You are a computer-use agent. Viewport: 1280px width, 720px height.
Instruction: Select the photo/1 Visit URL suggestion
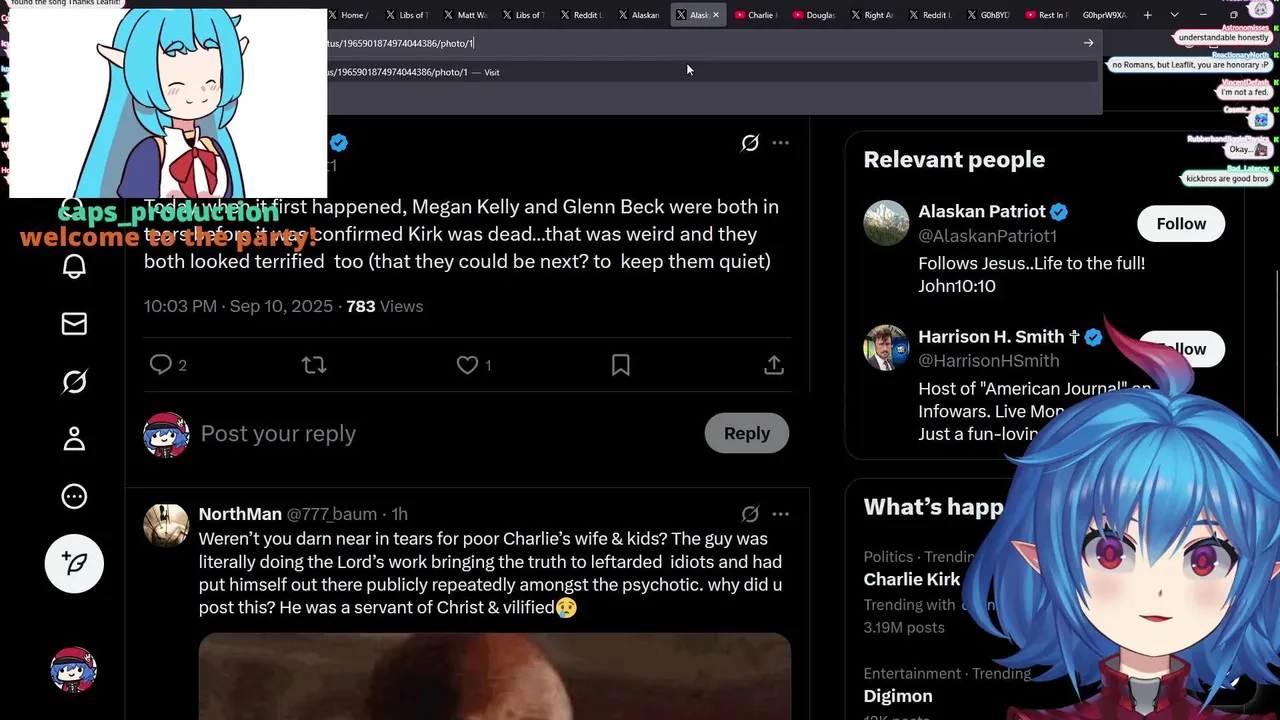712,72
